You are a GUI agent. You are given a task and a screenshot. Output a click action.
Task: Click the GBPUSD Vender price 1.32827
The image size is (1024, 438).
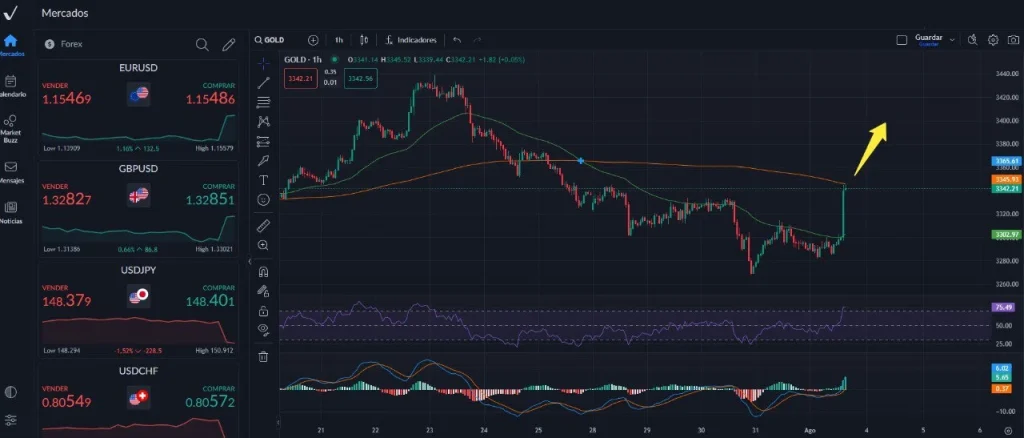pyautogui.click(x=67, y=200)
